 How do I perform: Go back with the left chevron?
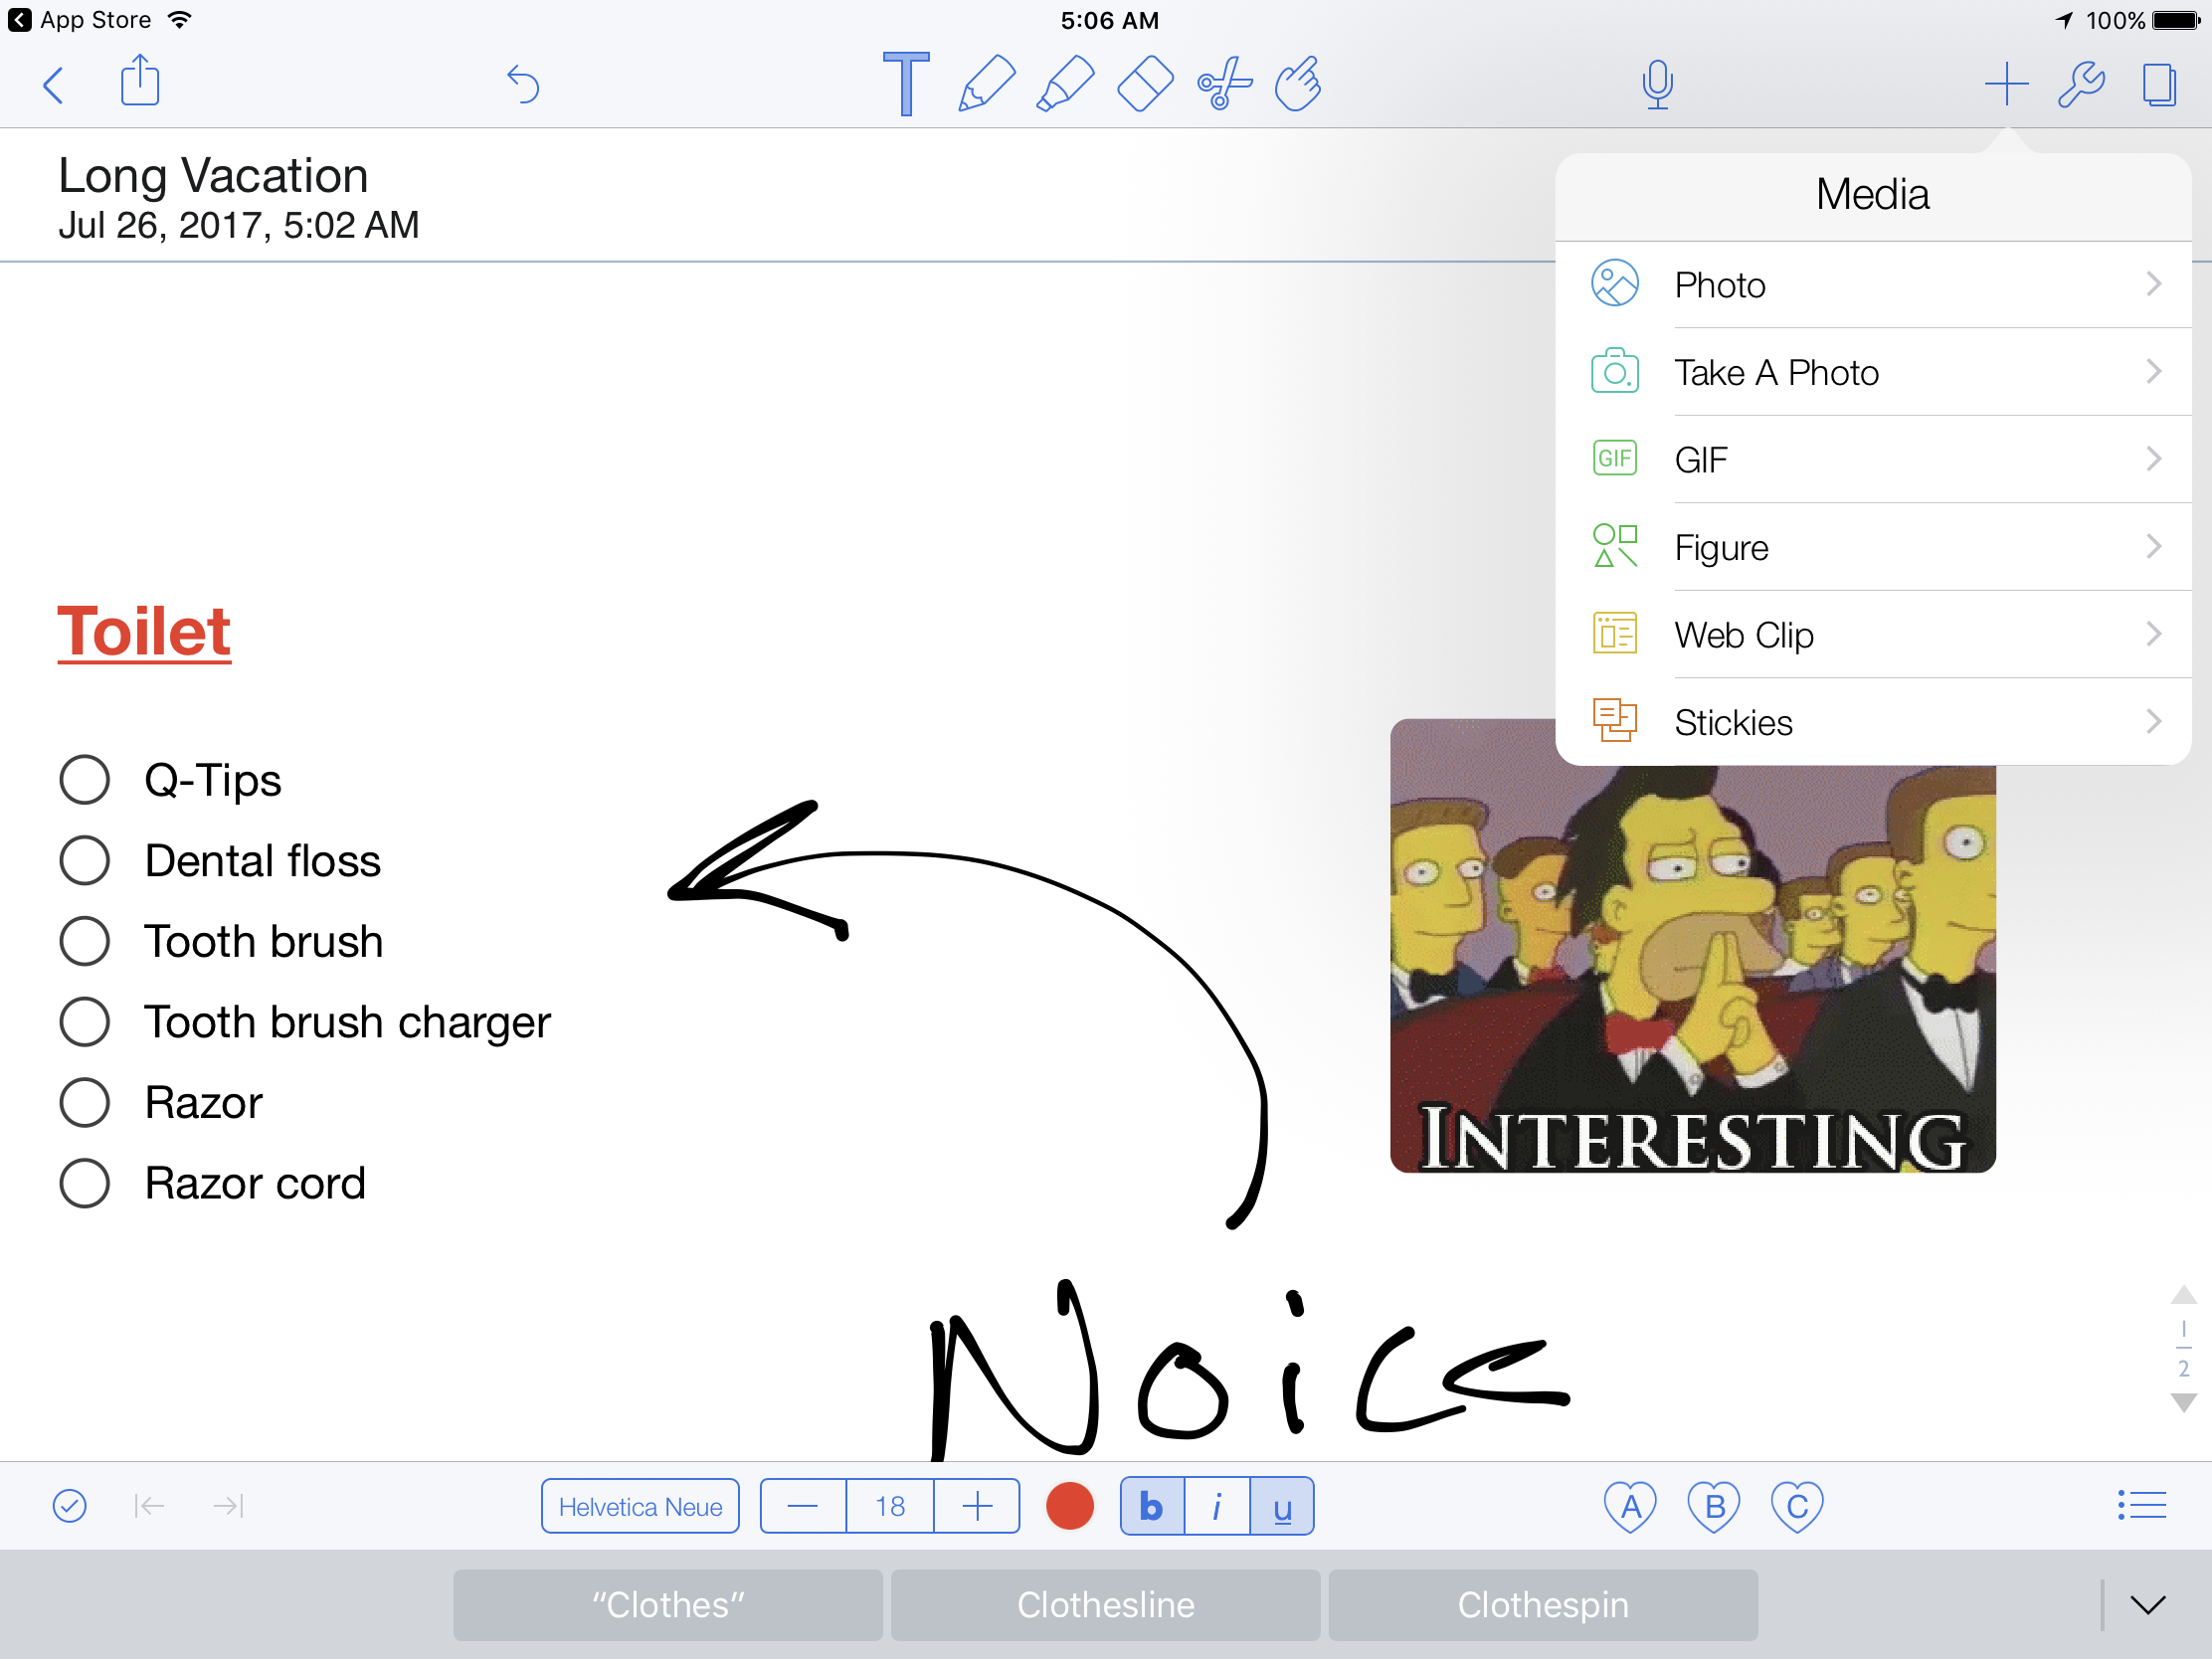(x=54, y=85)
